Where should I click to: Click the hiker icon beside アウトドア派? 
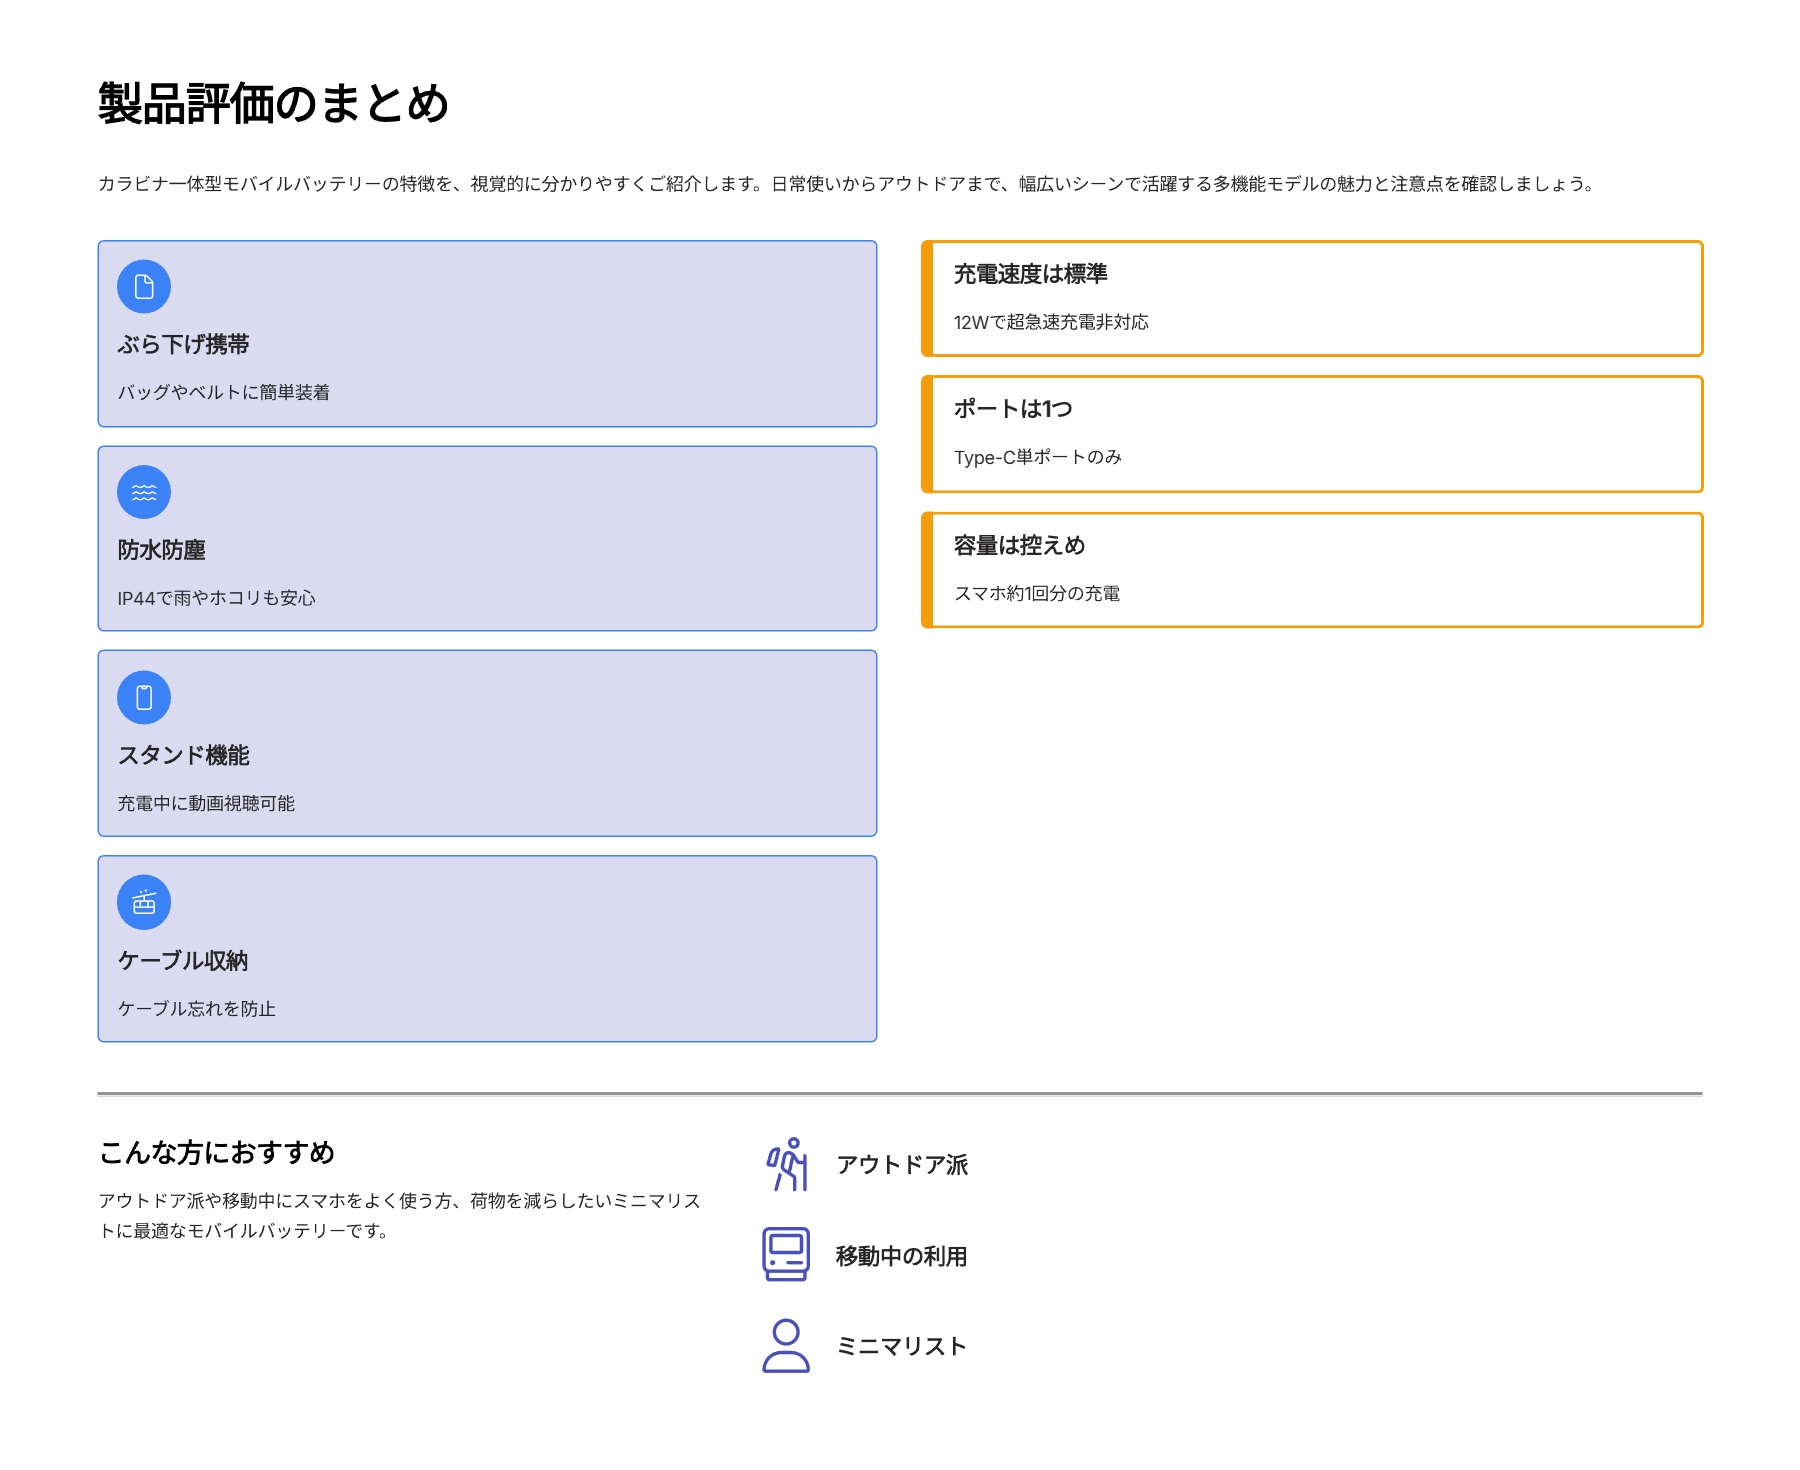(786, 1164)
